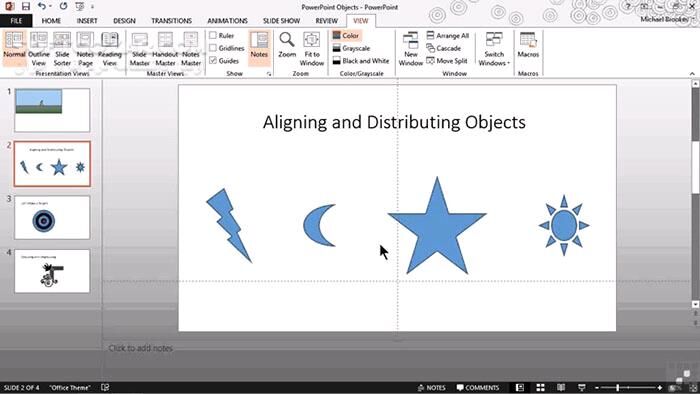Viewport: 700px width, 394px height.
Task: Switch to Slide Sorter from status bar
Action: click(540, 387)
